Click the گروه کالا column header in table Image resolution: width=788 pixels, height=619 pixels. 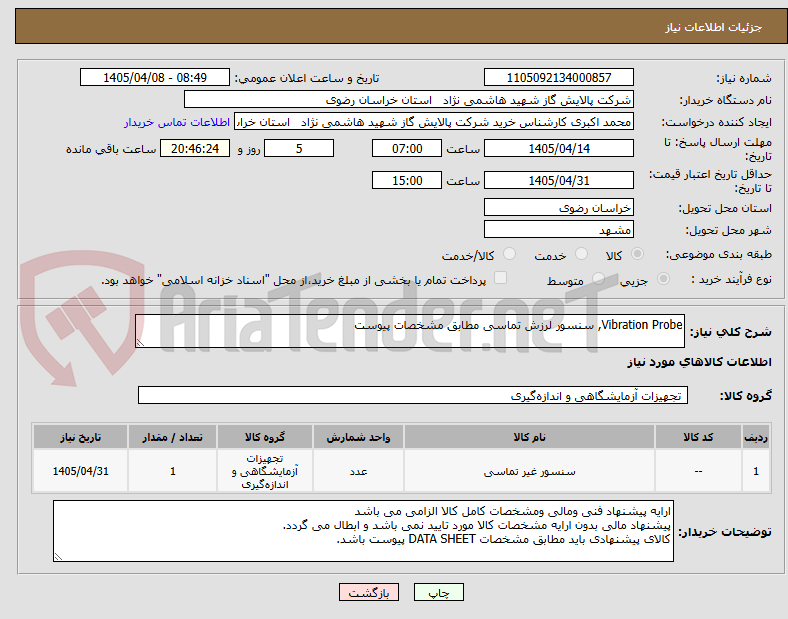(x=265, y=437)
